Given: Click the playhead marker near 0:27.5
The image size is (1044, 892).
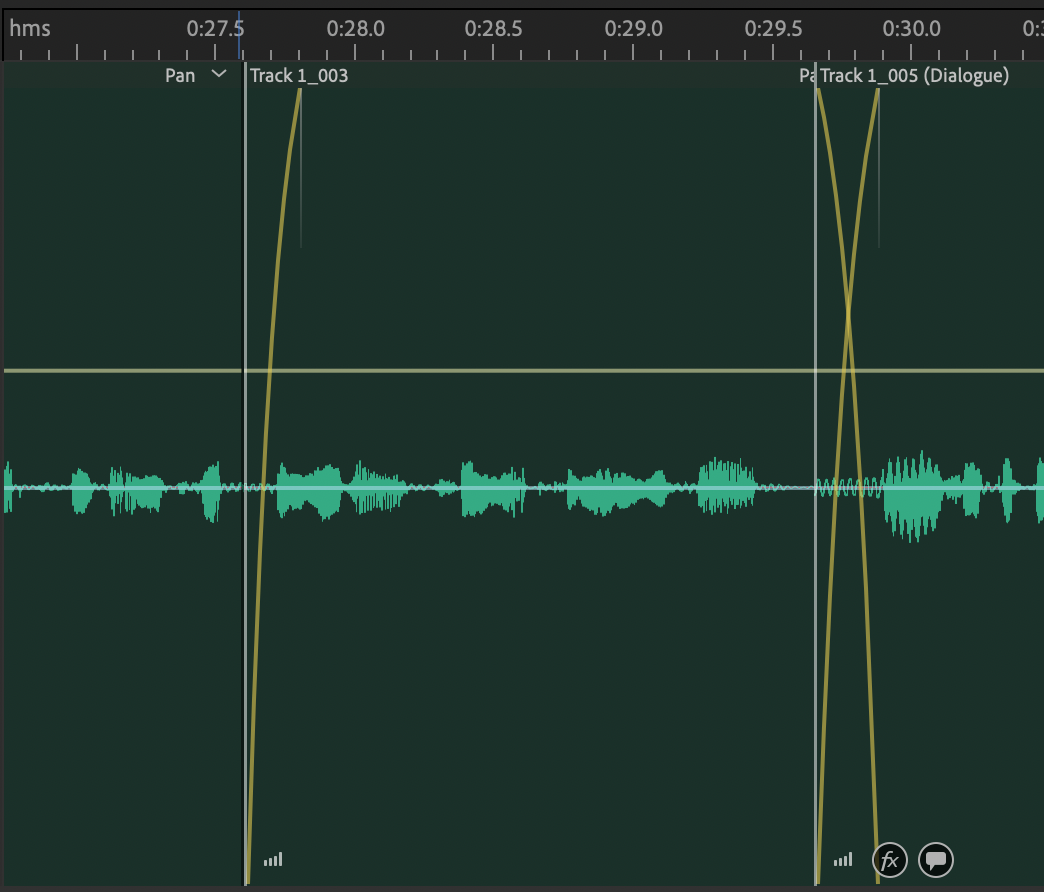Looking at the screenshot, I should pos(239,28).
